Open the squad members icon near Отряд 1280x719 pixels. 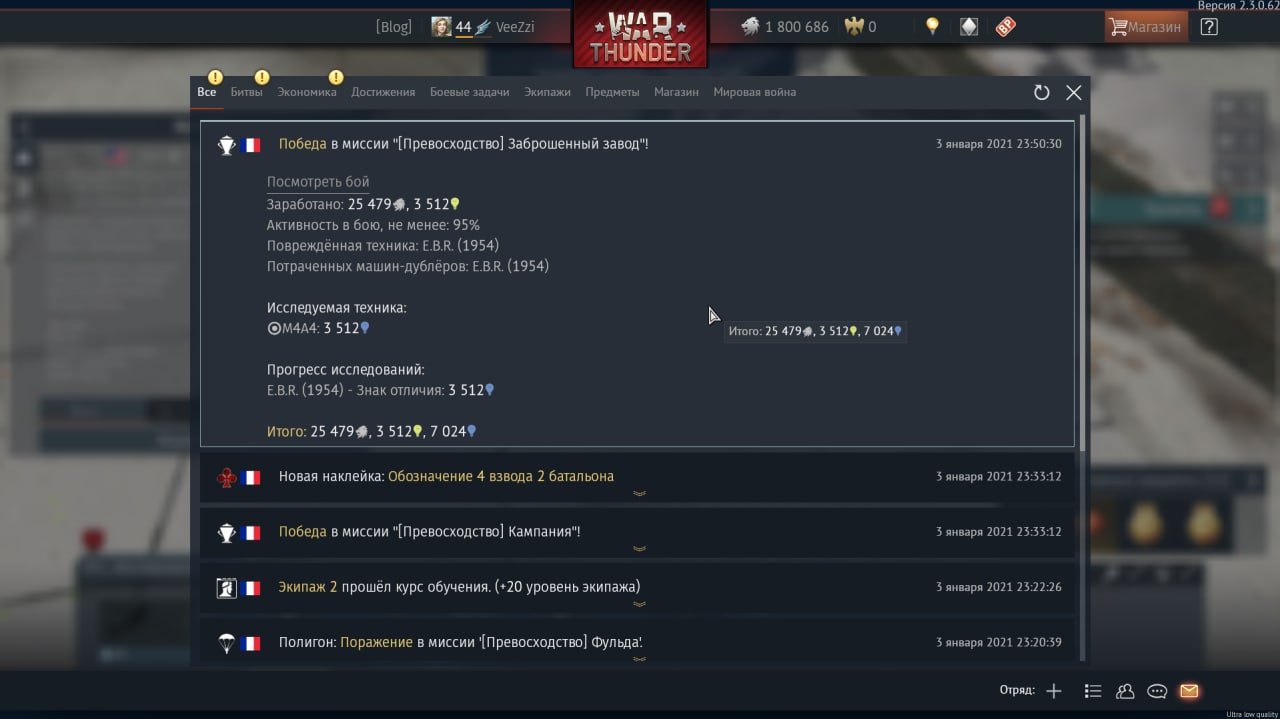[x=1125, y=691]
